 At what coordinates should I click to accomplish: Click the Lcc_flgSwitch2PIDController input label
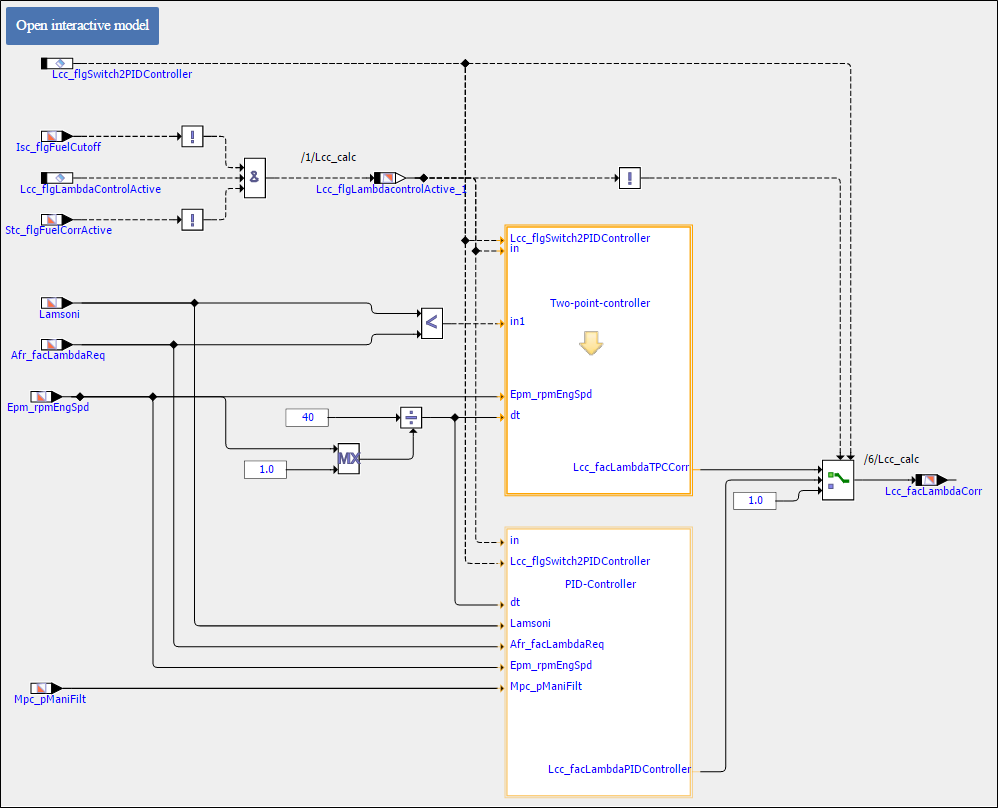tap(121, 74)
